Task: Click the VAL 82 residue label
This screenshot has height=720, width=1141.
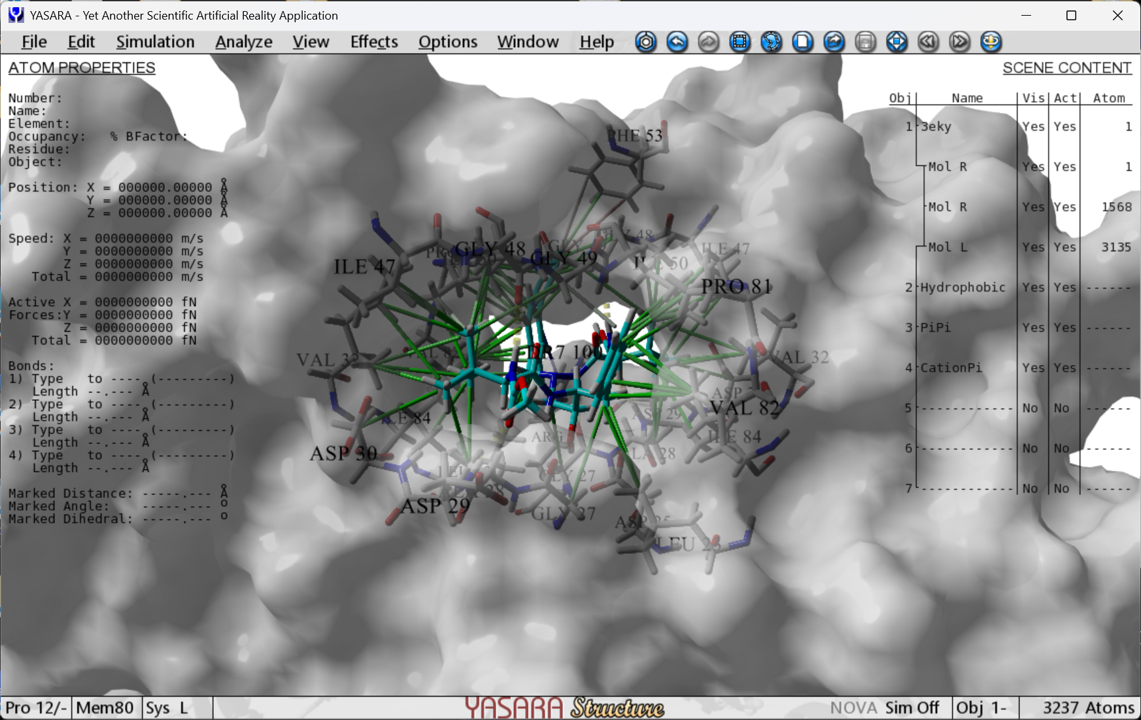Action: tap(744, 408)
